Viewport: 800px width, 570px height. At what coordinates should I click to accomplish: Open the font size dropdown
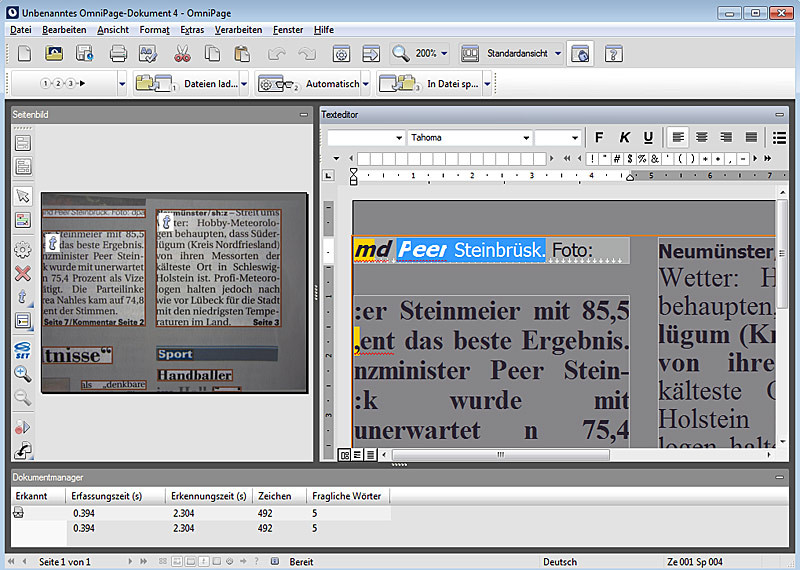pos(575,138)
